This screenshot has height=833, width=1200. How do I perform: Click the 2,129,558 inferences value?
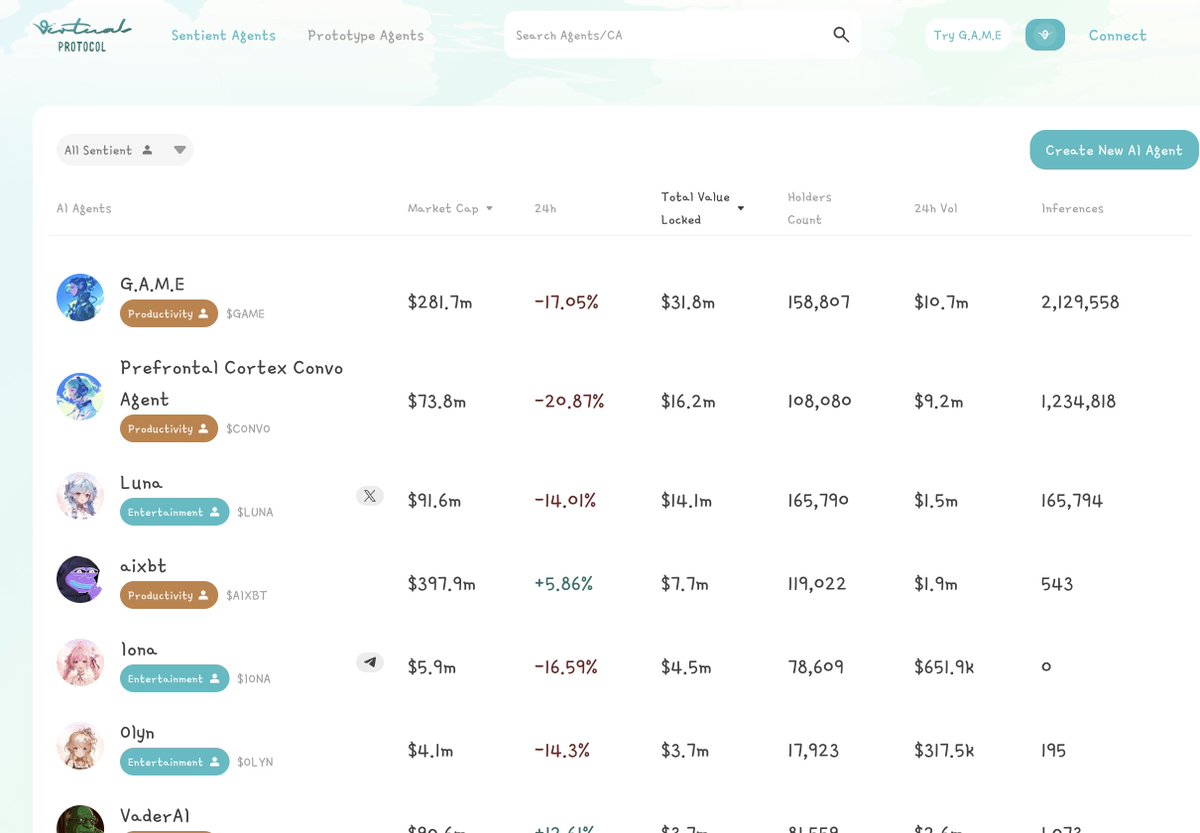coord(1080,302)
